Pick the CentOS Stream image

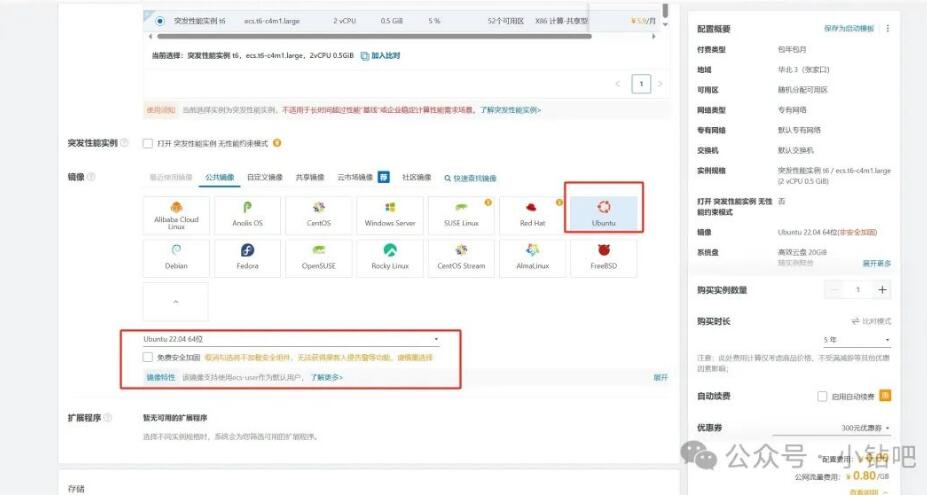tap(461, 258)
